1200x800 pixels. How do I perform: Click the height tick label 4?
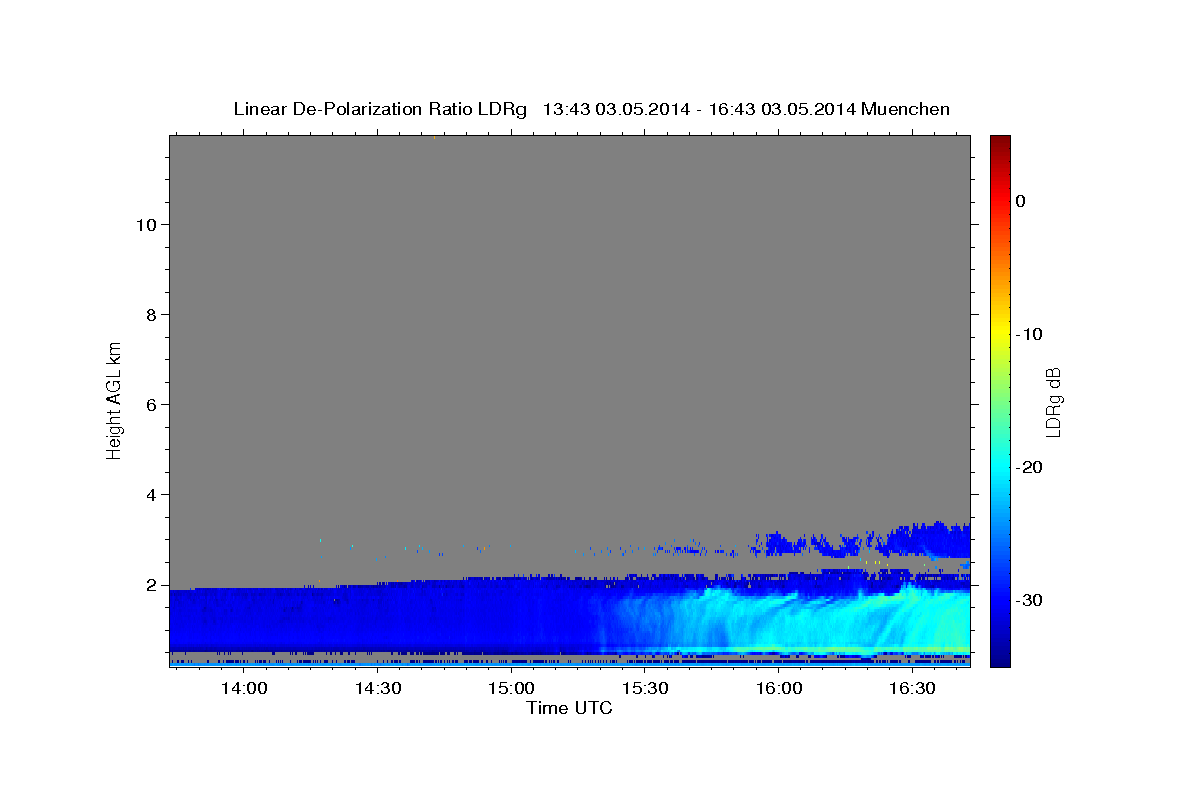click(151, 495)
